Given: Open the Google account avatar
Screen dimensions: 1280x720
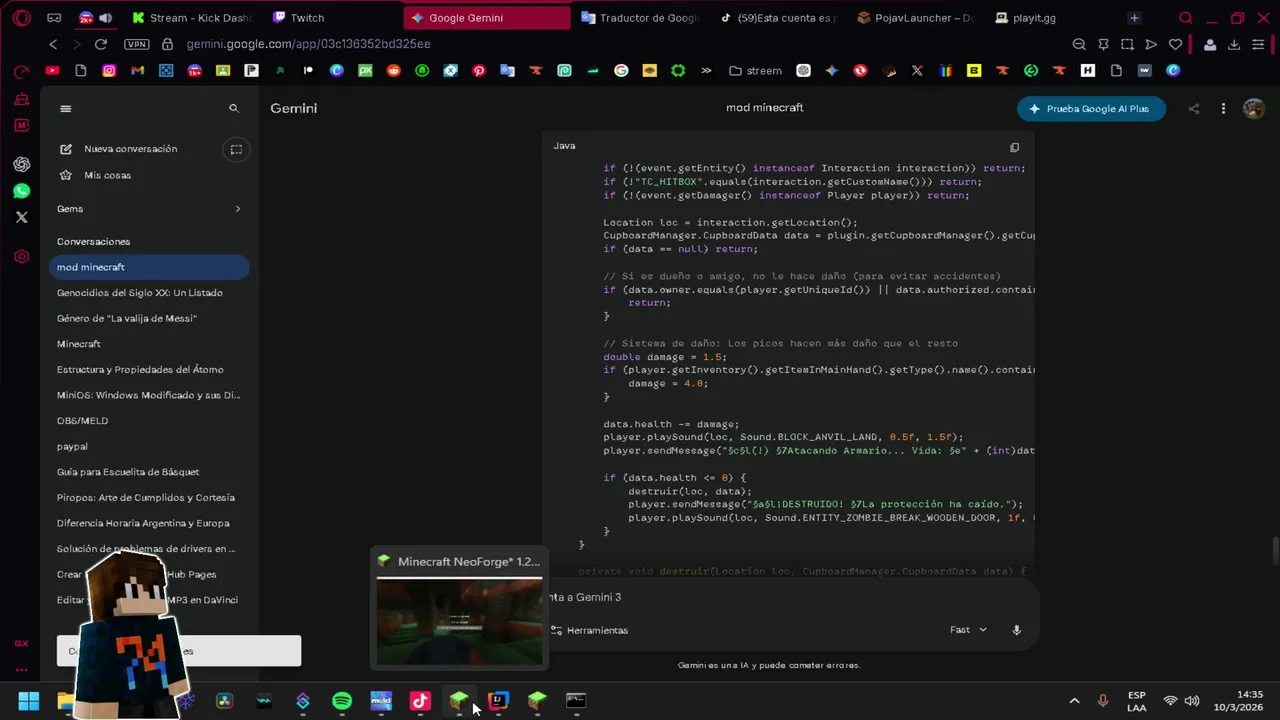Looking at the screenshot, I should [1253, 109].
